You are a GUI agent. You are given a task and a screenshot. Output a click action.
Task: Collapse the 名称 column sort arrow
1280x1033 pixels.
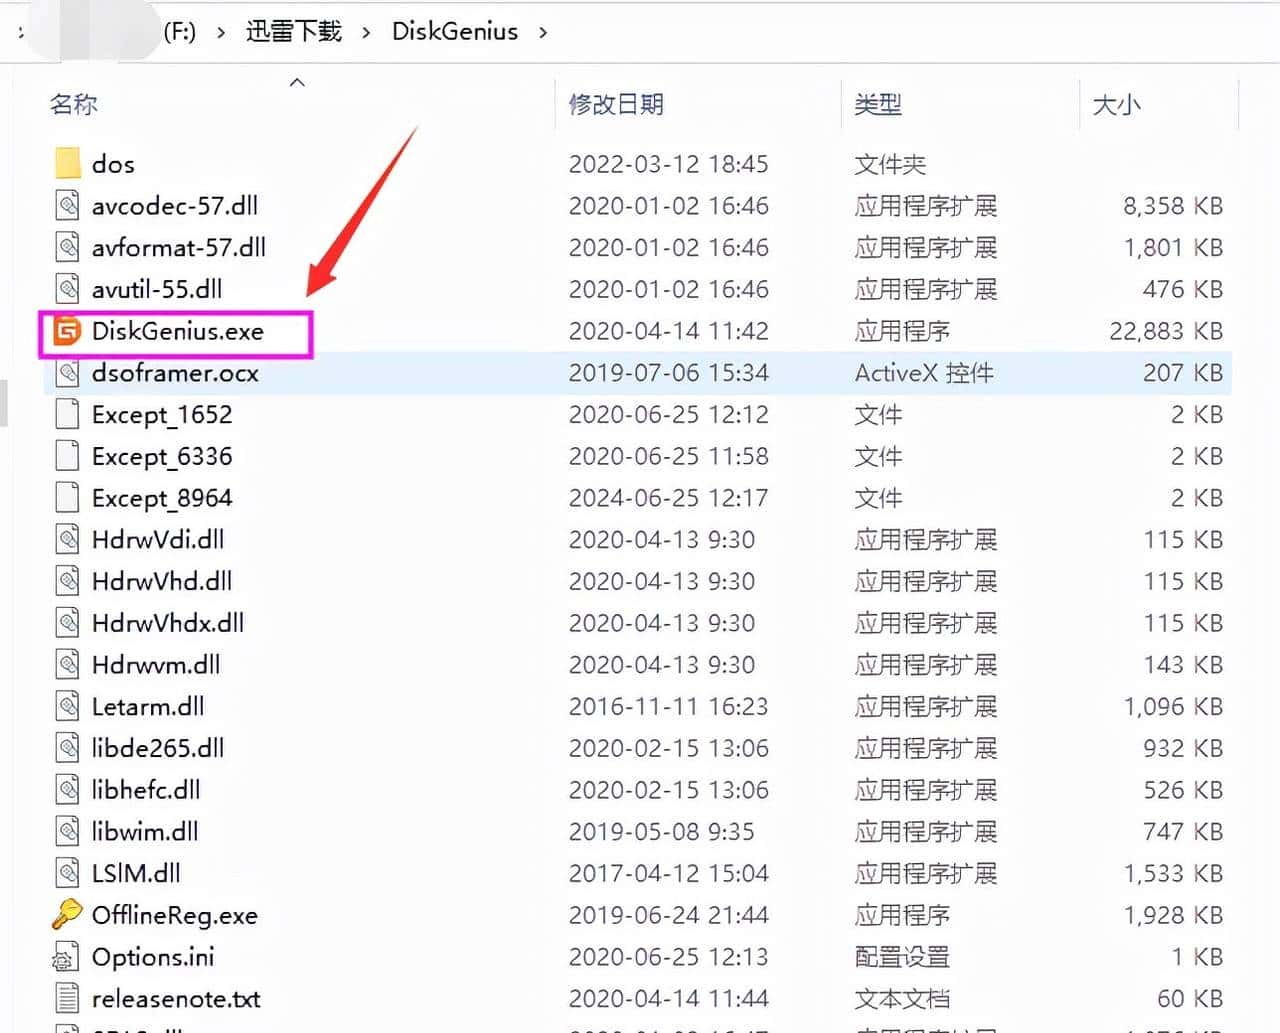click(x=296, y=83)
